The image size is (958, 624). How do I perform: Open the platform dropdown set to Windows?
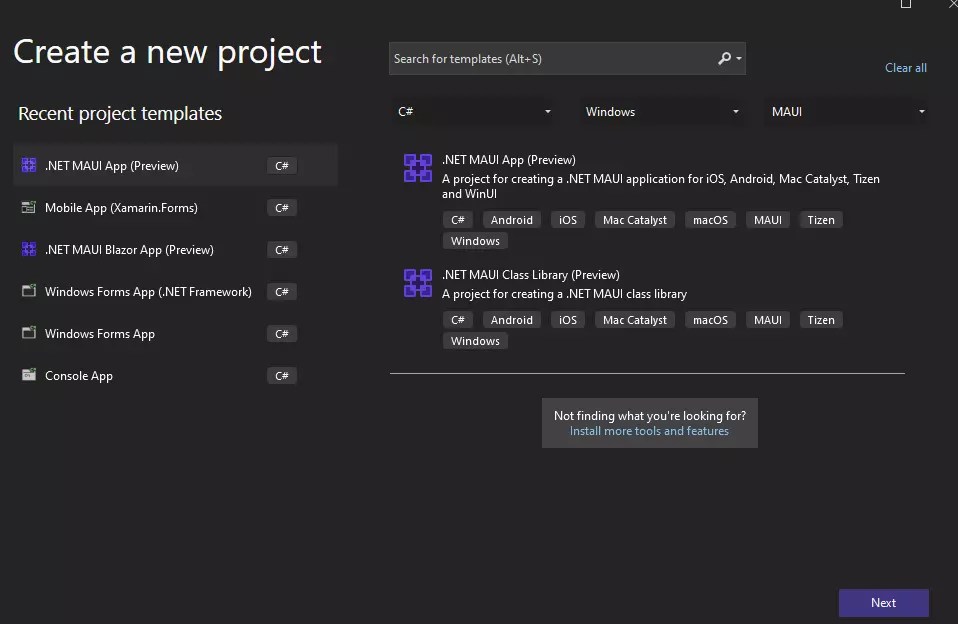661,111
